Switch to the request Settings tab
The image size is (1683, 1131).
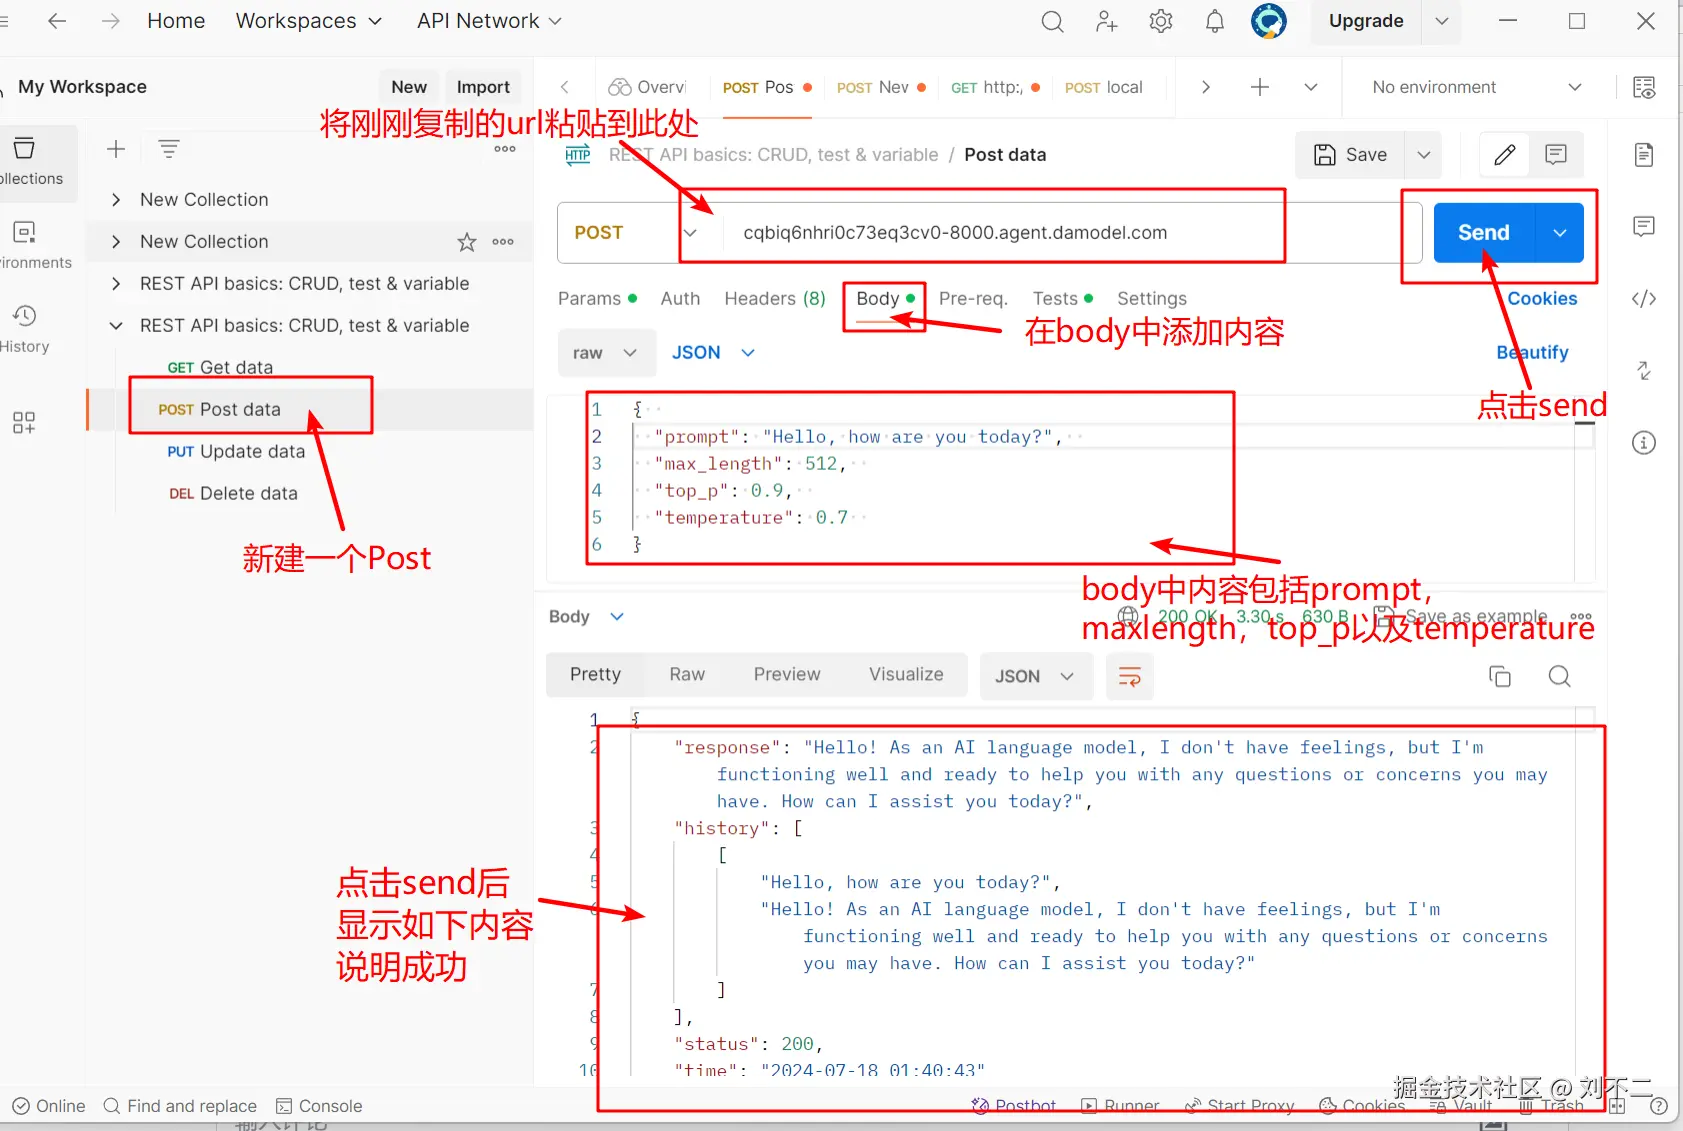point(1152,299)
